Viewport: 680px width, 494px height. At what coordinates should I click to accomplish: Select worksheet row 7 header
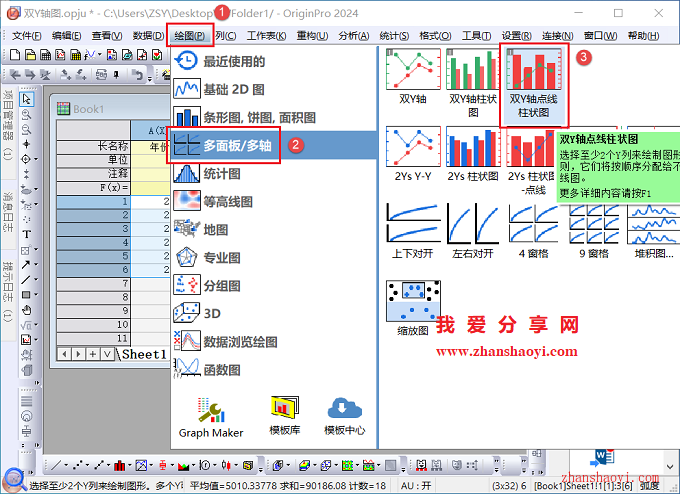point(93,284)
